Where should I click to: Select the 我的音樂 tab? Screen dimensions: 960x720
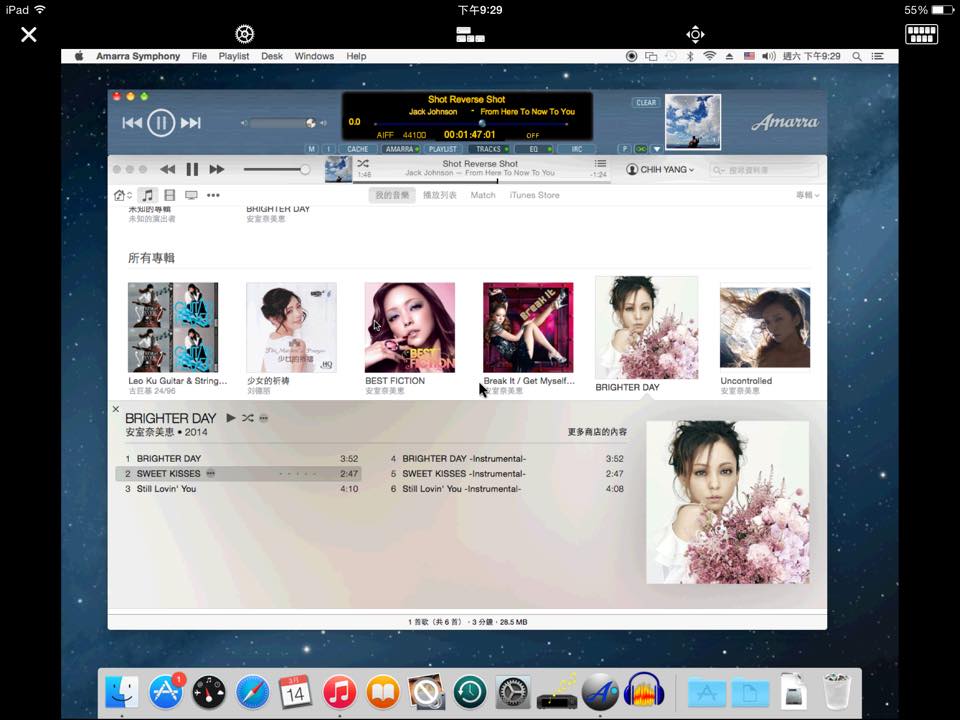[392, 195]
